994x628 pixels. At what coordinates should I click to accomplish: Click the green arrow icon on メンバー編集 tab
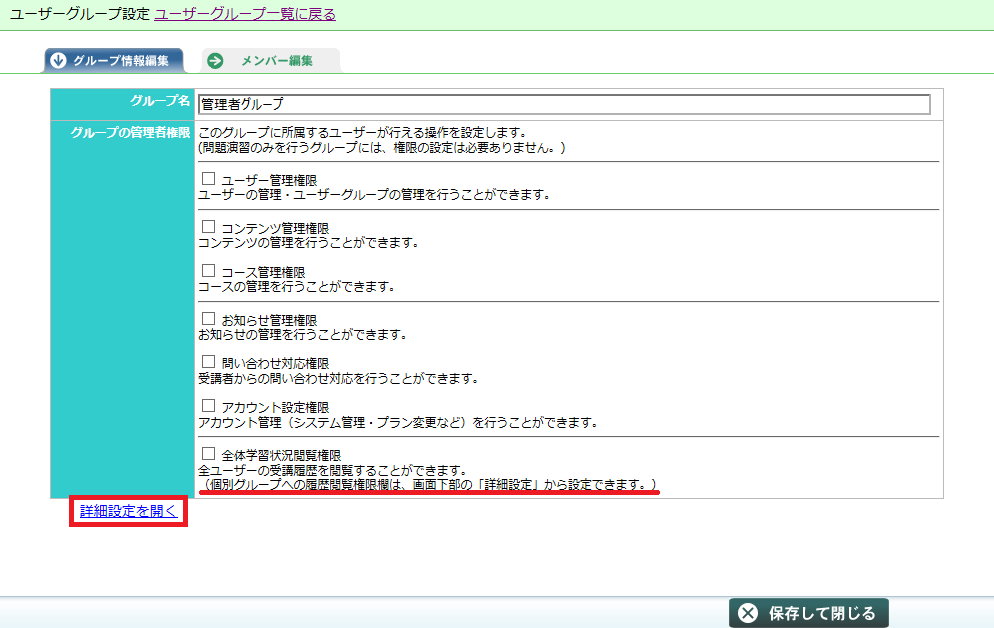[x=216, y=61]
